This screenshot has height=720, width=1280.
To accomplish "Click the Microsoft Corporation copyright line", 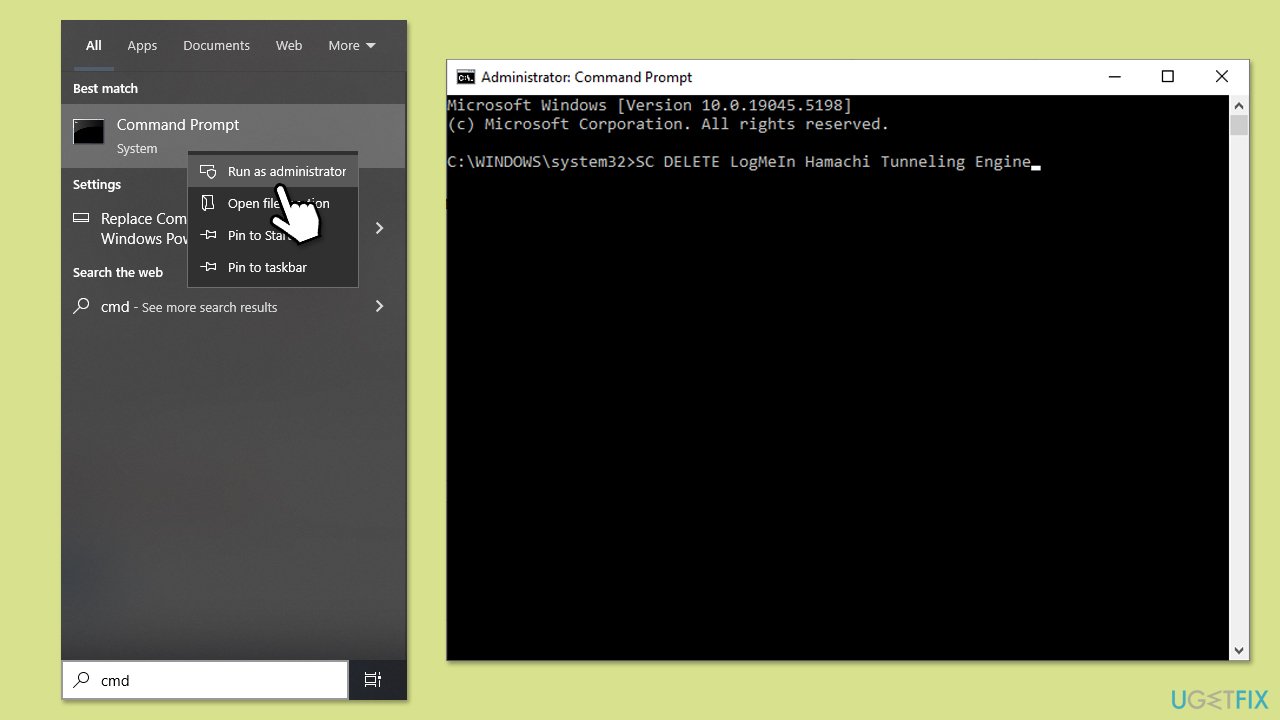I will [668, 124].
